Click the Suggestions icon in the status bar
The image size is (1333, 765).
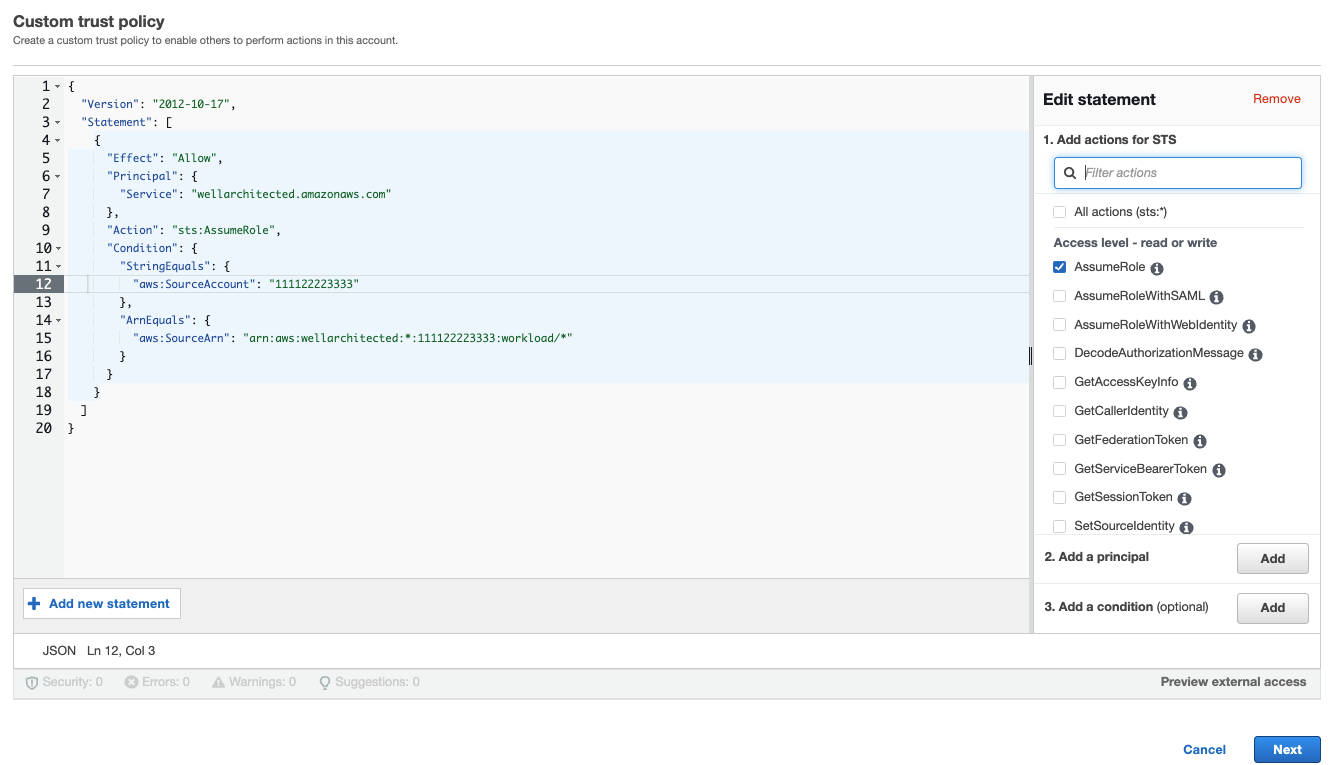[x=324, y=681]
